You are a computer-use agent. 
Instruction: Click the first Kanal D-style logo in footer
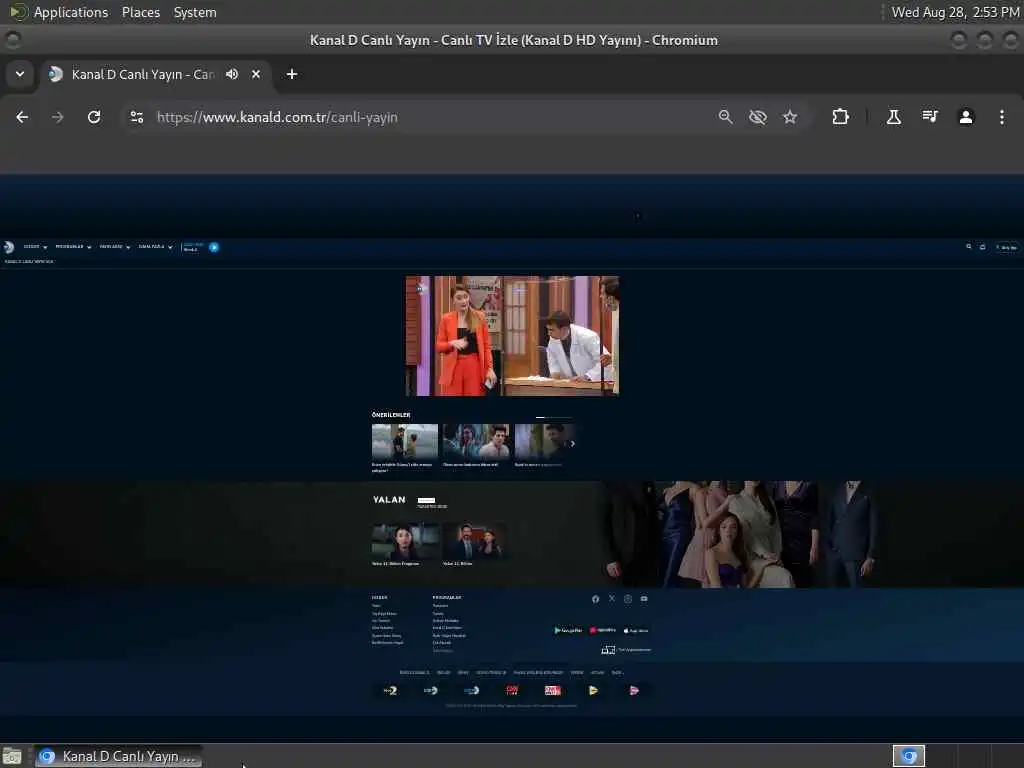pyautogui.click(x=430, y=690)
